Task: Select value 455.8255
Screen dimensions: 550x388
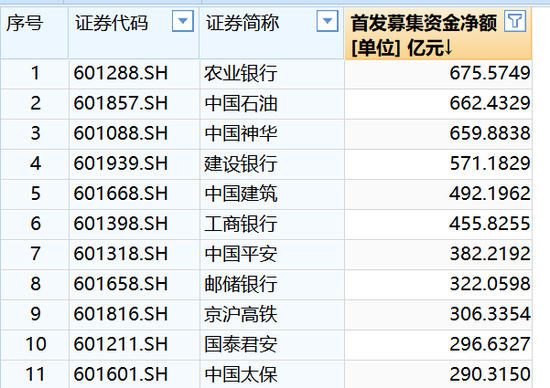Action: pos(490,224)
